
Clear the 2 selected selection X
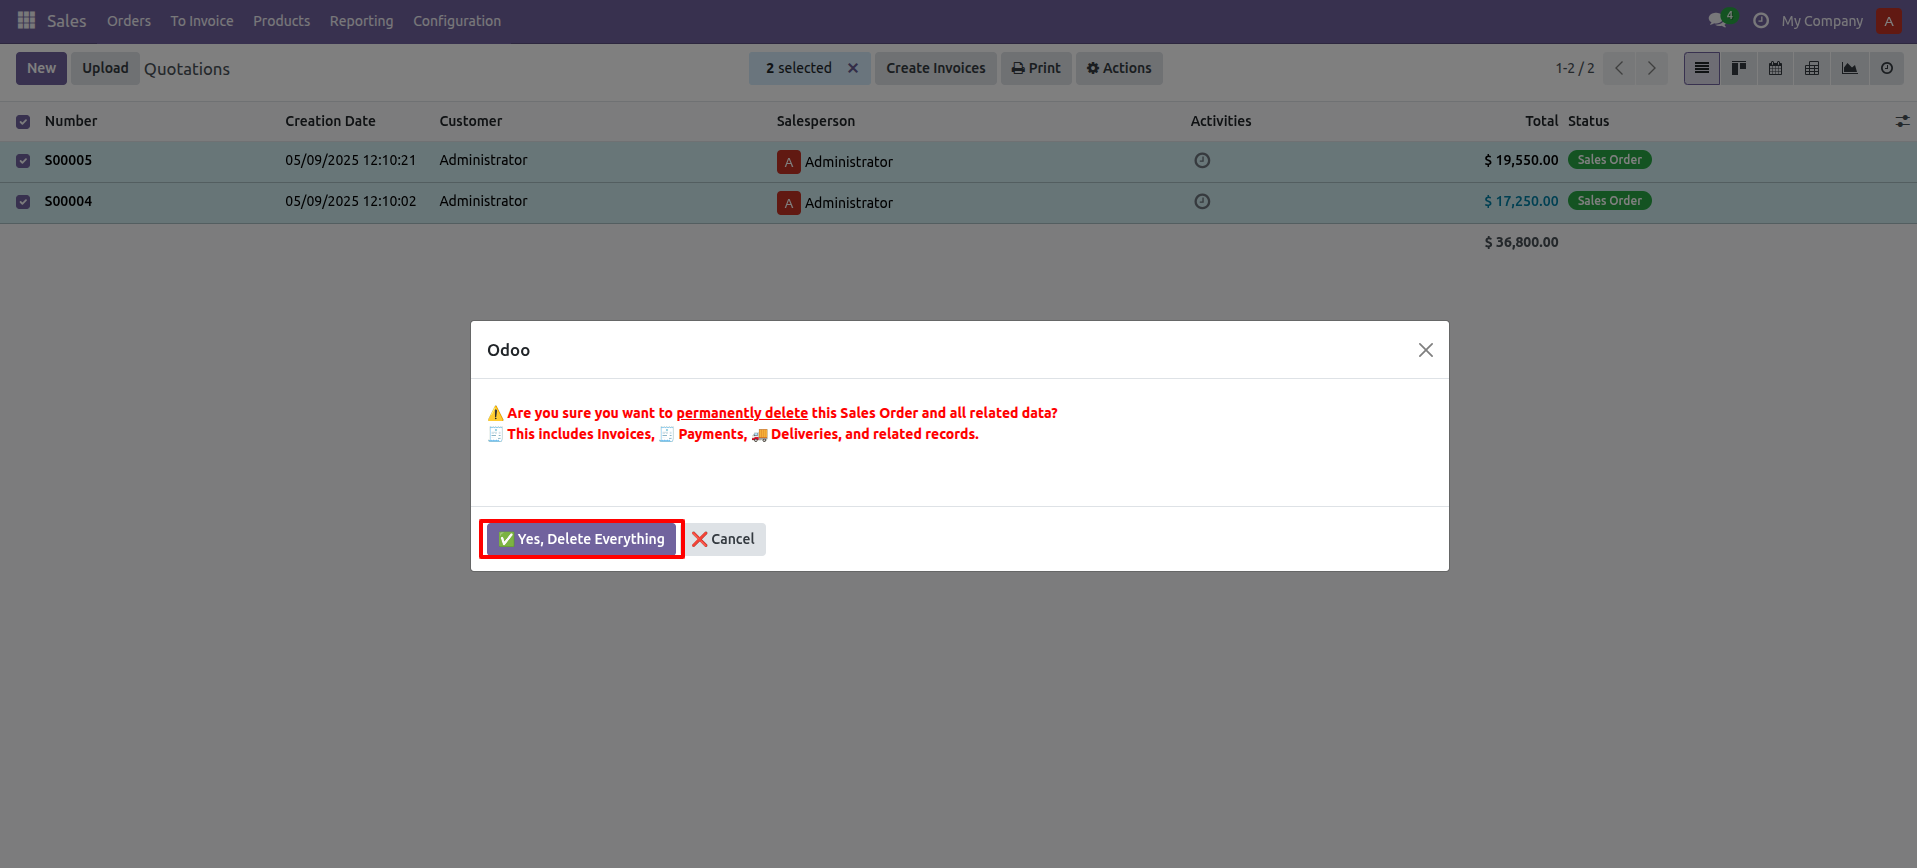pyautogui.click(x=853, y=68)
